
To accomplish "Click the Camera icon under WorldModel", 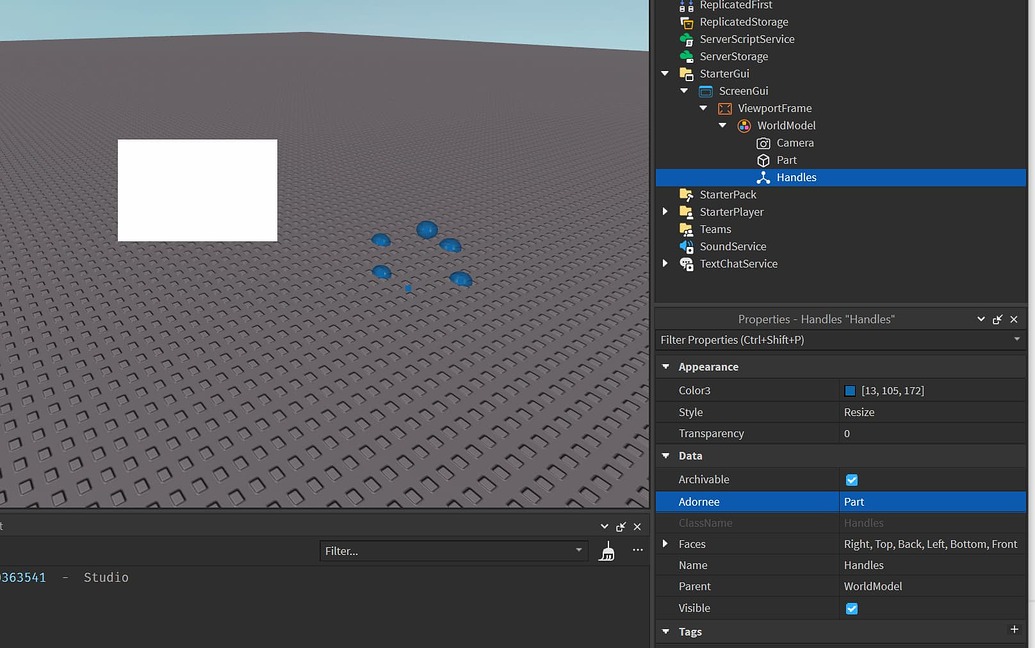I will click(x=763, y=142).
